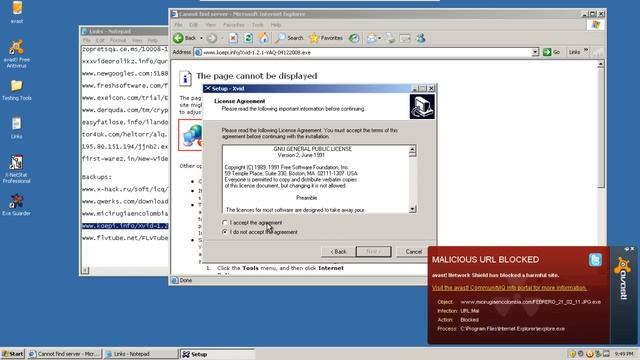Click IE page vertical scrollbar thumb
The width and height of the screenshot is (640, 360).
tap(600, 129)
